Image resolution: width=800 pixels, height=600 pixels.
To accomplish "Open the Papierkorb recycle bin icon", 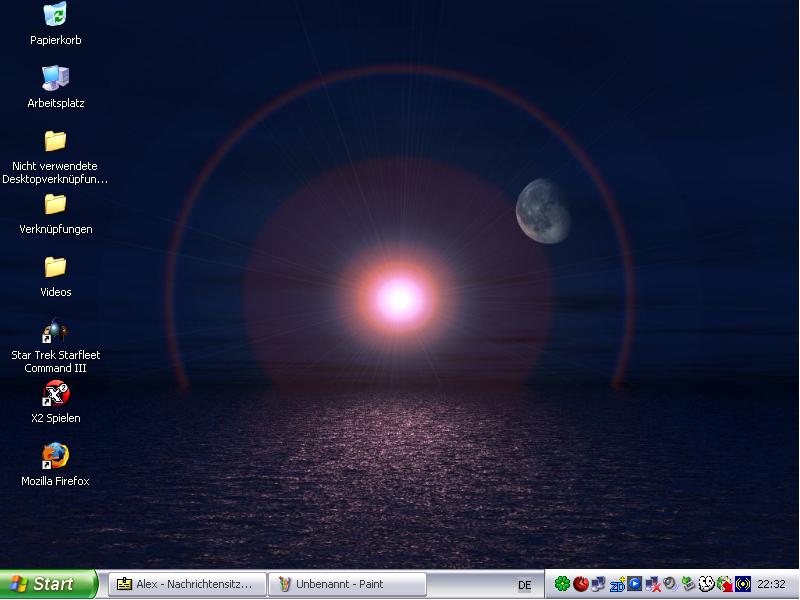I will (55, 16).
